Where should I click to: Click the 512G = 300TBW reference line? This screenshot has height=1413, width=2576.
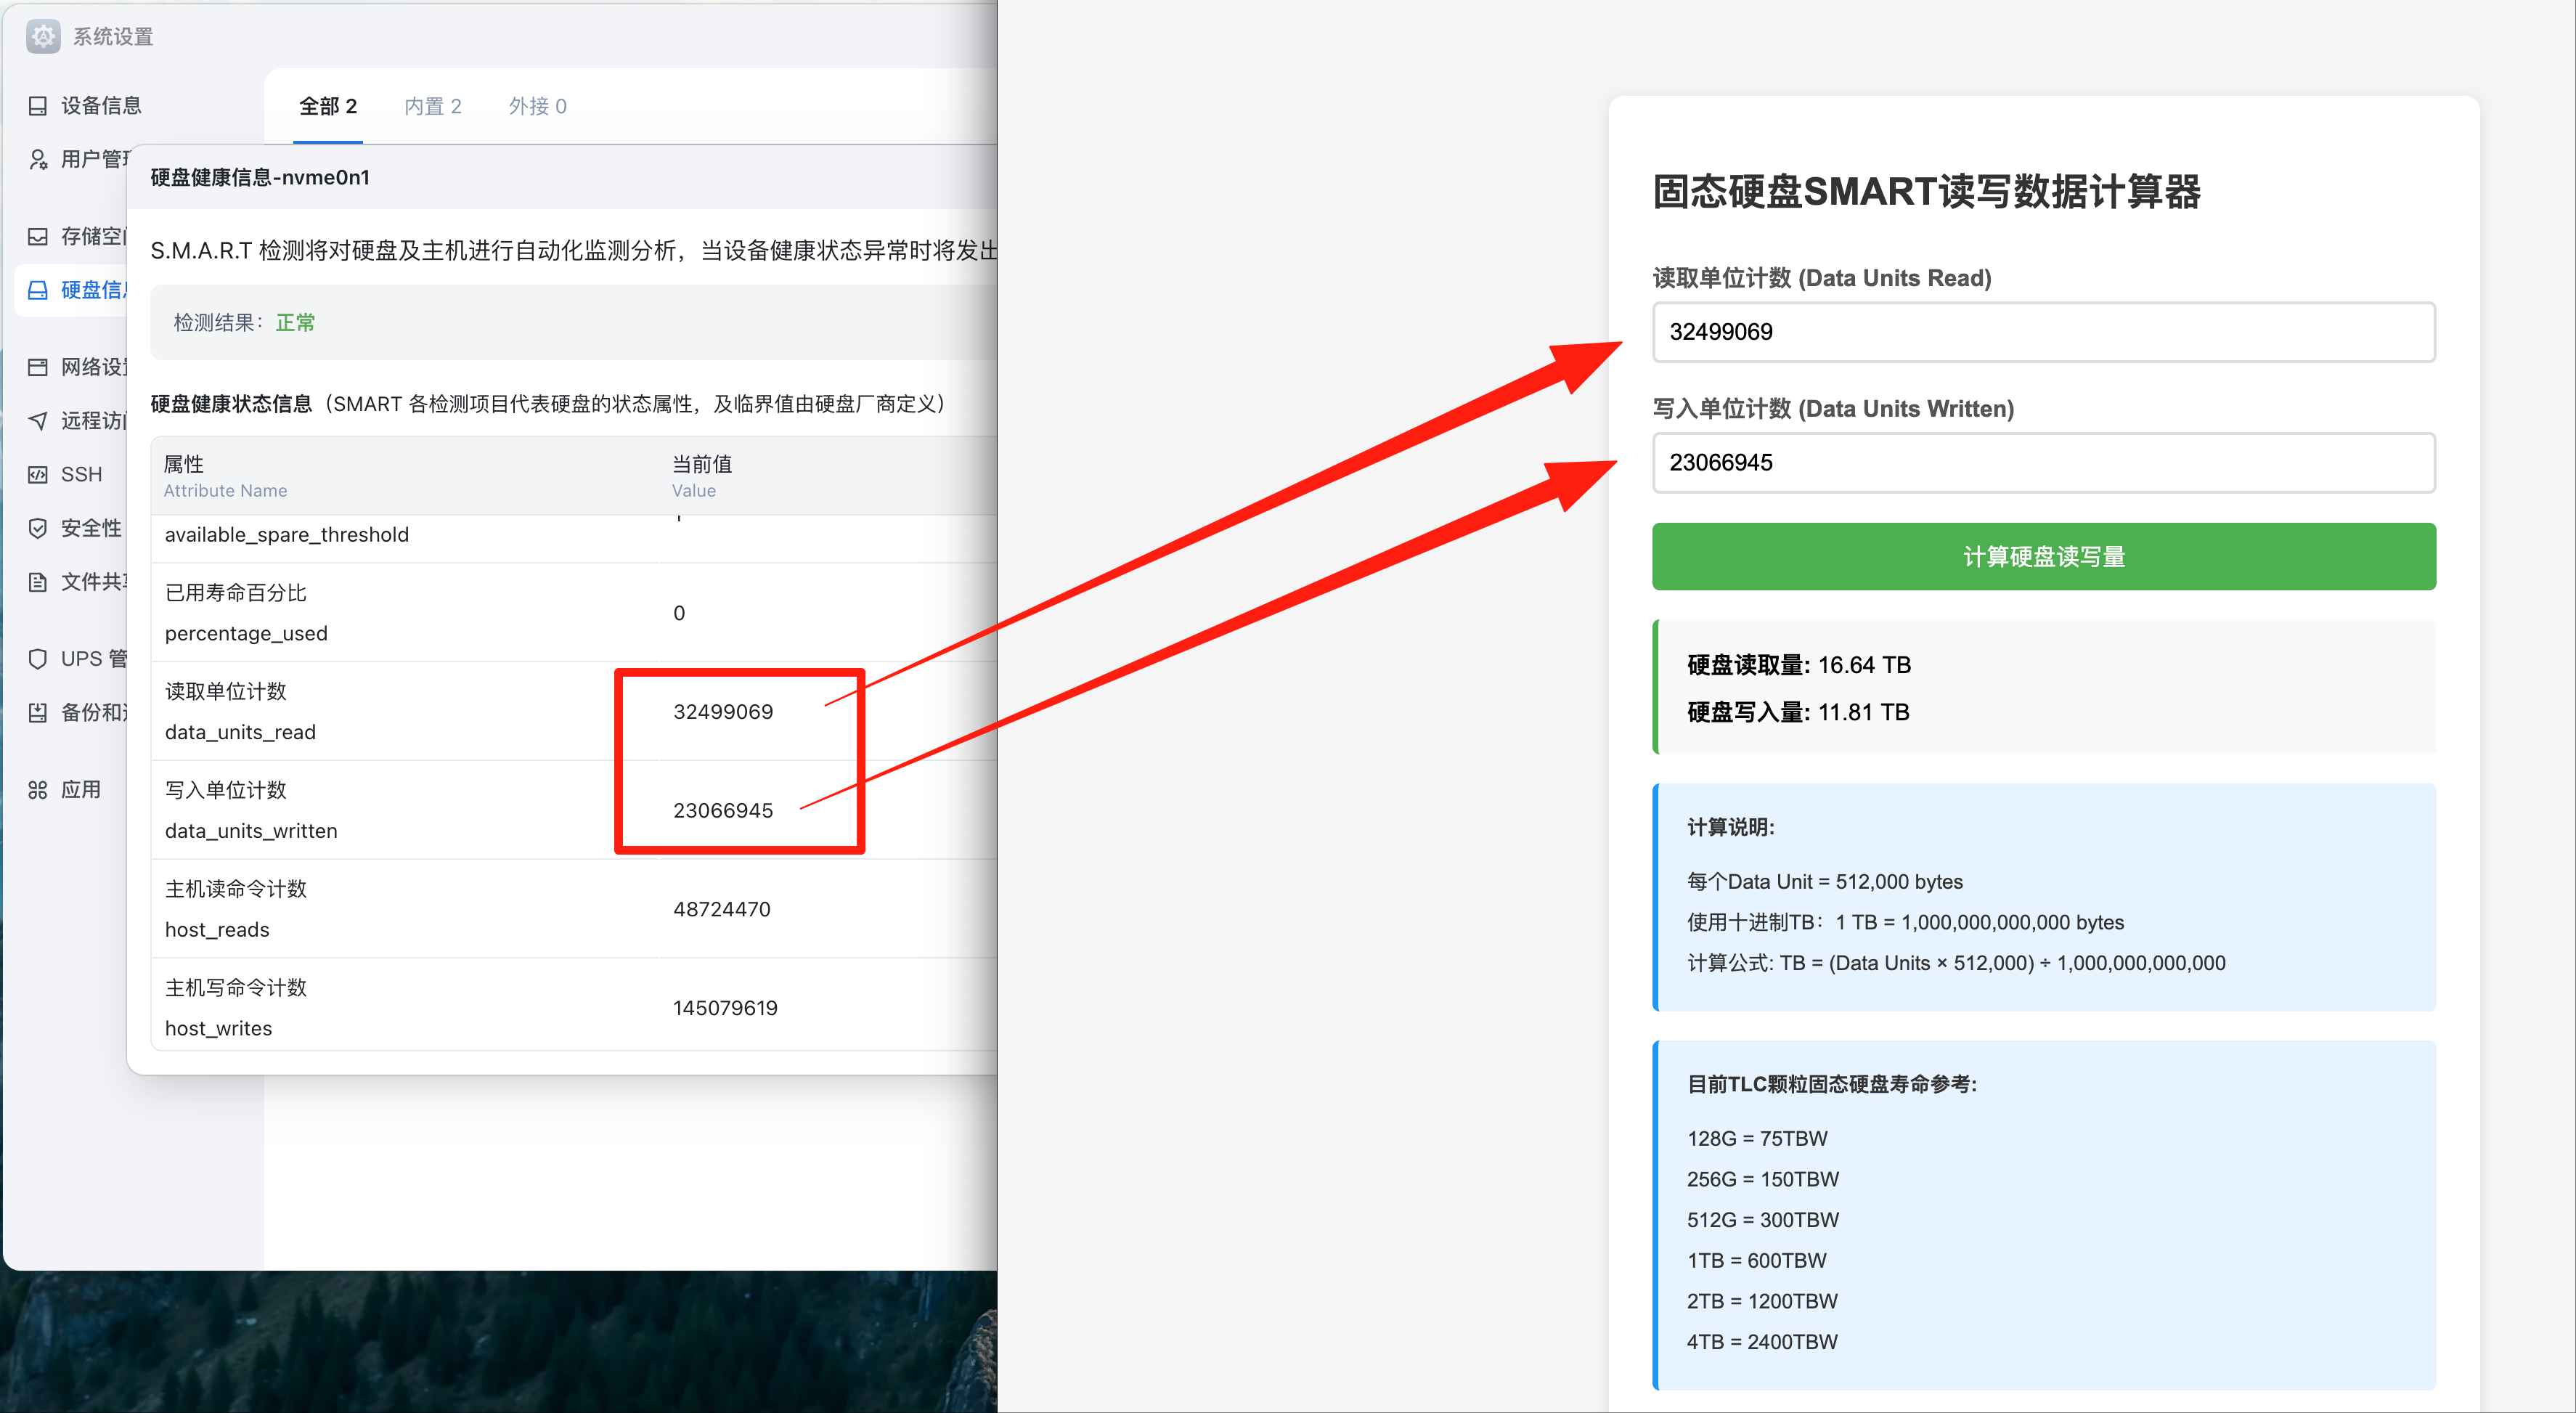point(1763,1220)
